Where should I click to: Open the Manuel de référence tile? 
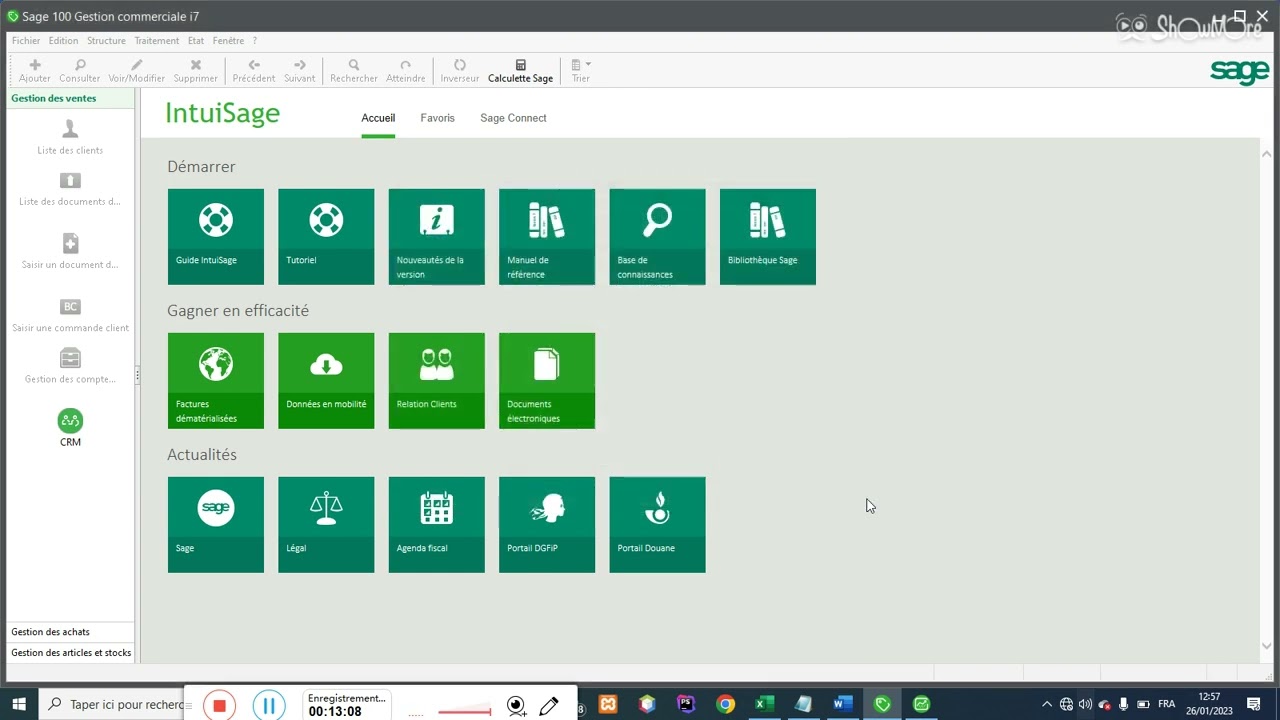pos(547,237)
